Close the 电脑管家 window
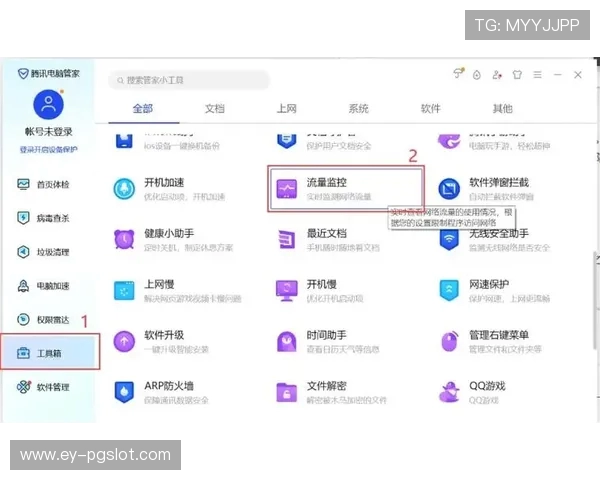The width and height of the screenshot is (600, 480). (578, 75)
